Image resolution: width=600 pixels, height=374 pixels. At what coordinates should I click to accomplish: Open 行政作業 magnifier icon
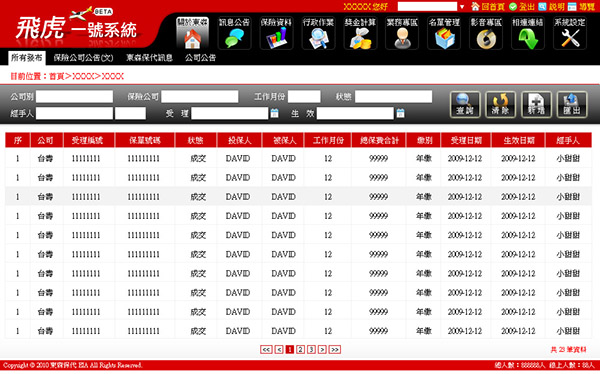coord(318,33)
